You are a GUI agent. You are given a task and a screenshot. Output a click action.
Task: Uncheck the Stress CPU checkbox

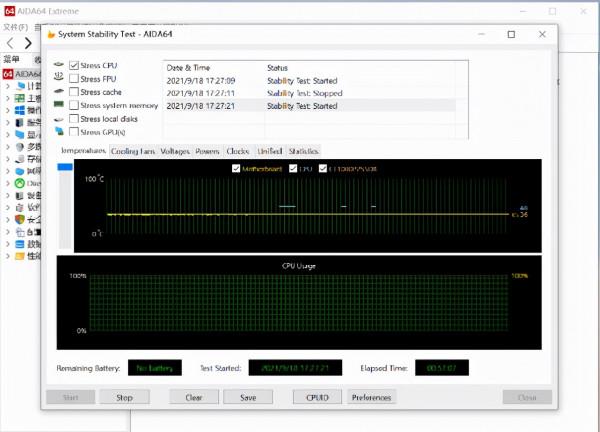point(74,65)
